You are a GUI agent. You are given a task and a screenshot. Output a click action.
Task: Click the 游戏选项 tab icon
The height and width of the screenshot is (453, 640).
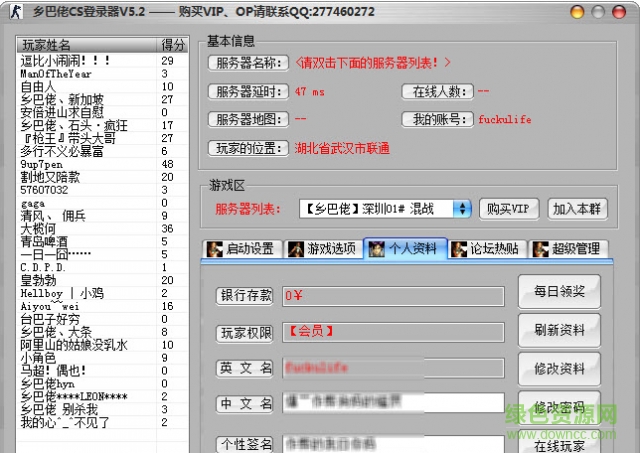(296, 249)
